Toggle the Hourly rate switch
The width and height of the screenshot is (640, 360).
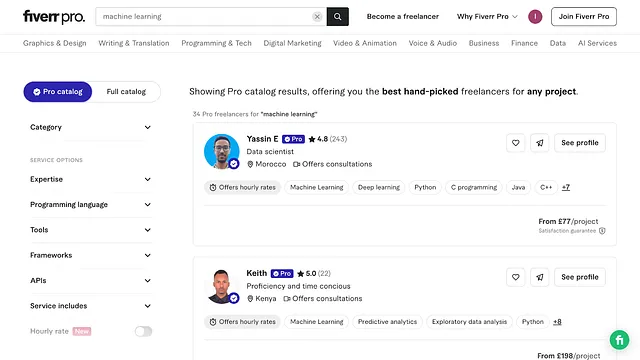pyautogui.click(x=143, y=331)
